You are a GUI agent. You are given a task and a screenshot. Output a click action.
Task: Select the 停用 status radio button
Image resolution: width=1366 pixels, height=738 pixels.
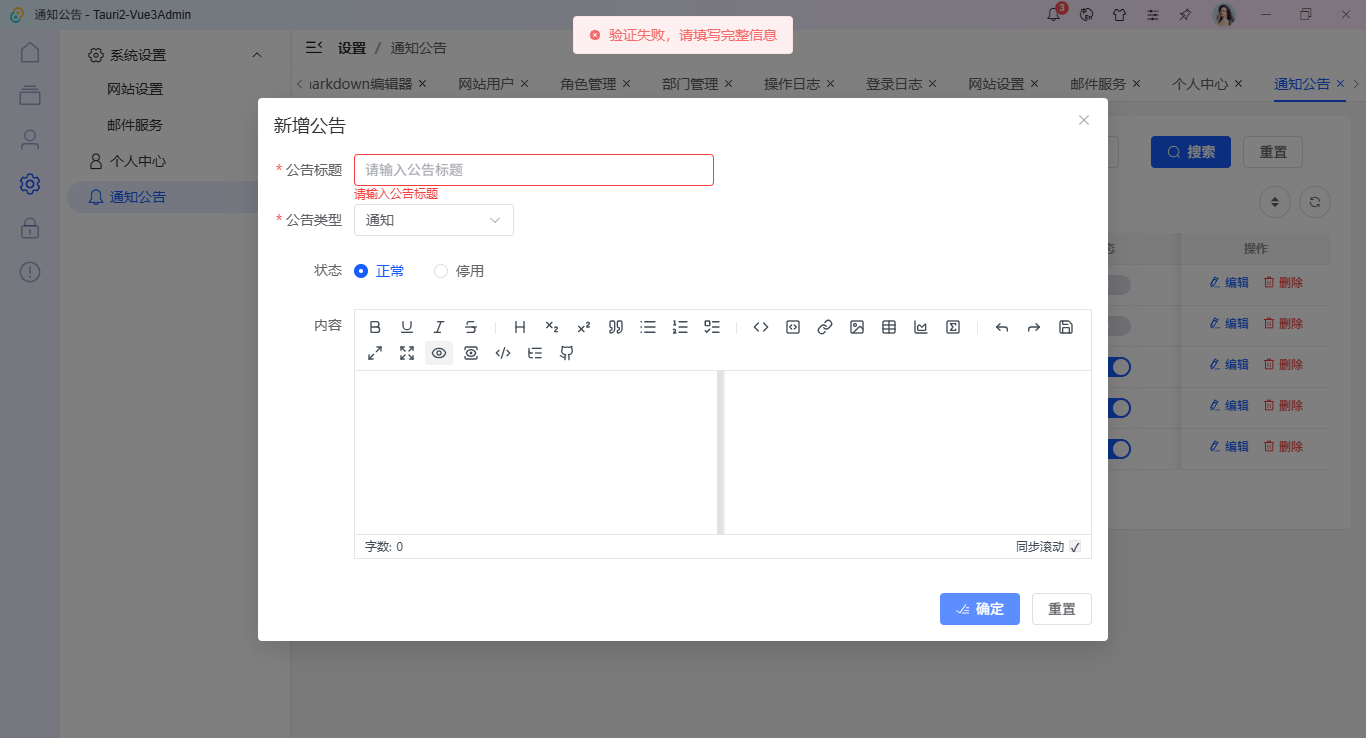441,270
